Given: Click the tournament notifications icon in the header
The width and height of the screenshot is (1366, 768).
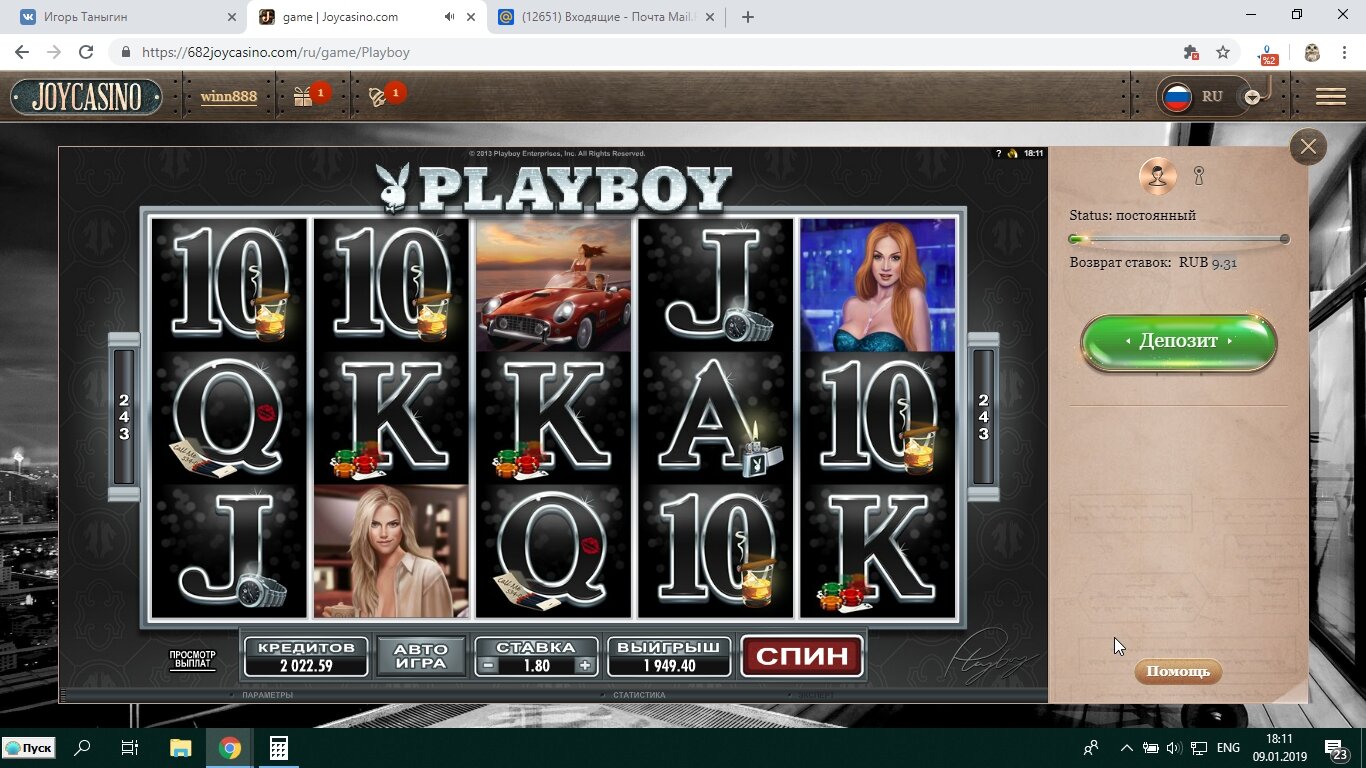Looking at the screenshot, I should (378, 96).
